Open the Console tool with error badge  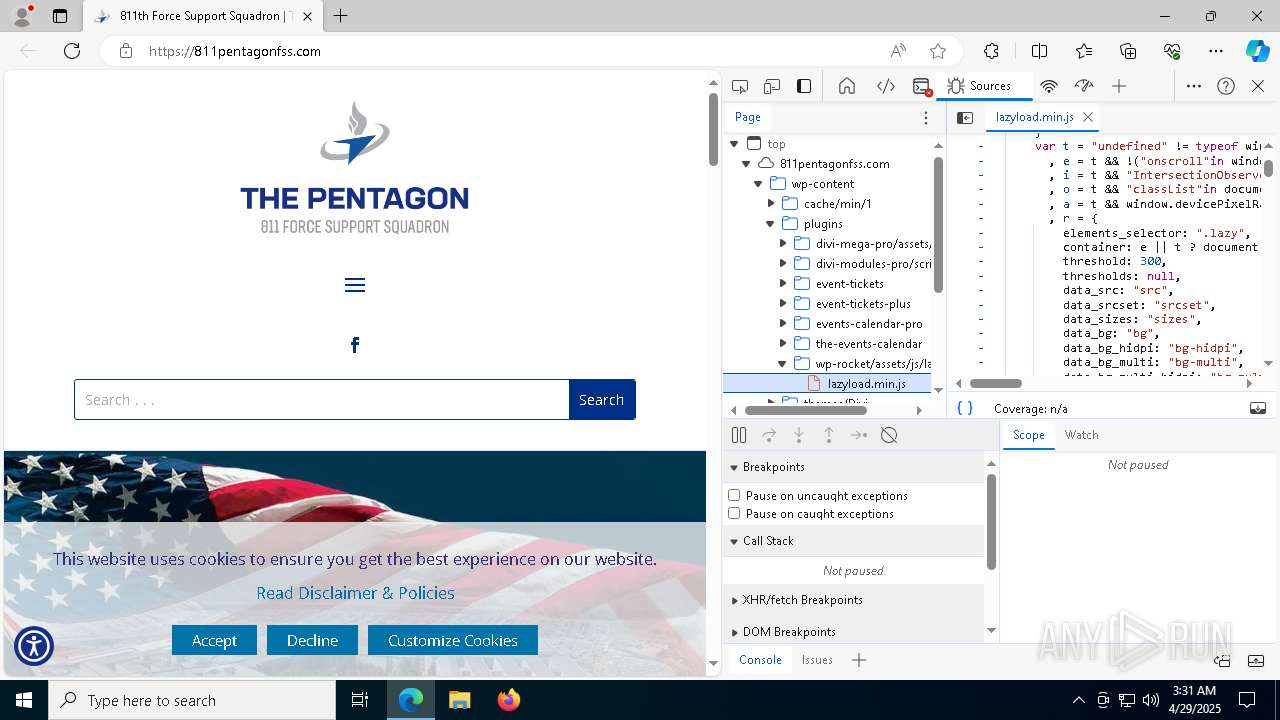[x=922, y=86]
